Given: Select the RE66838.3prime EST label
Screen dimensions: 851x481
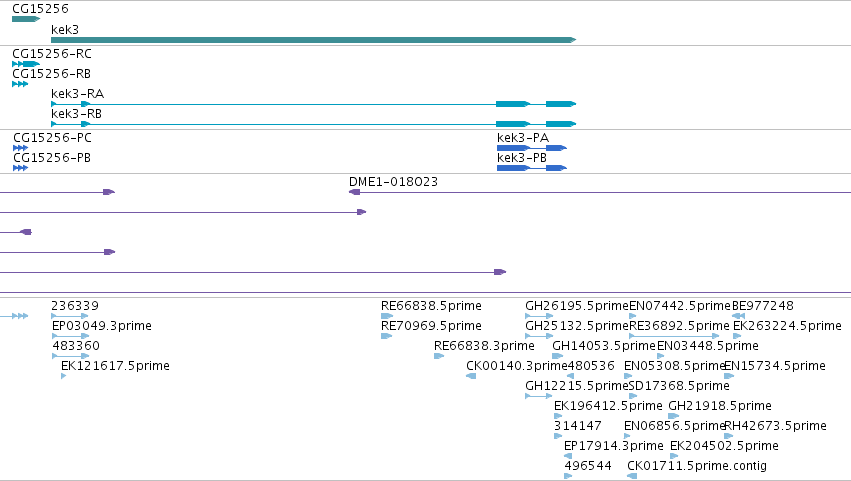Looking at the screenshot, I should (x=484, y=346).
